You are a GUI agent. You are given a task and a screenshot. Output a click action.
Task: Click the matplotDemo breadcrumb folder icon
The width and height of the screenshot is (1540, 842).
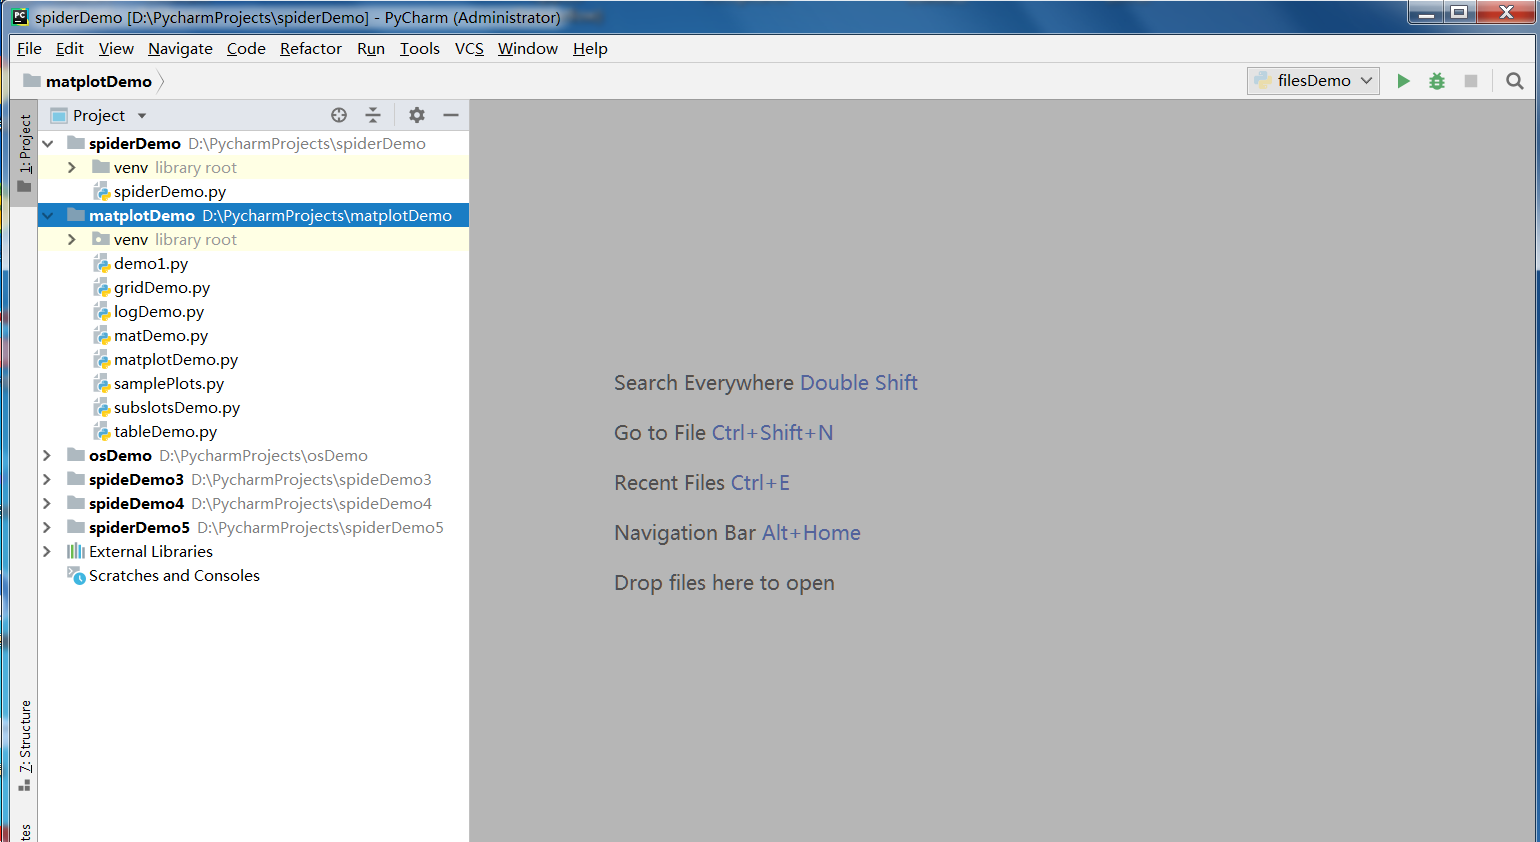(x=32, y=81)
